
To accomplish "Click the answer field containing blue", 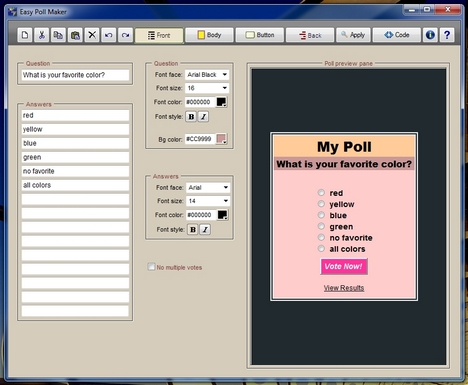I will (x=75, y=143).
